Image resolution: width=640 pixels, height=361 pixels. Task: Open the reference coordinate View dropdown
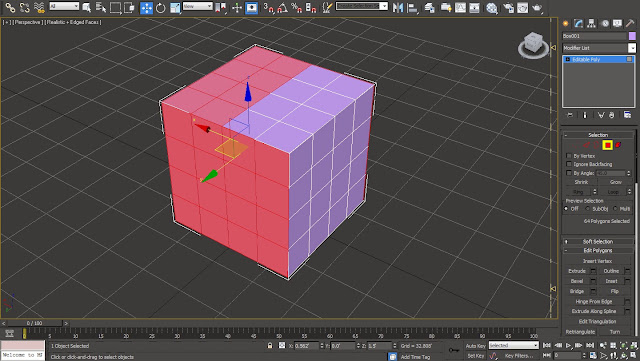point(198,6)
